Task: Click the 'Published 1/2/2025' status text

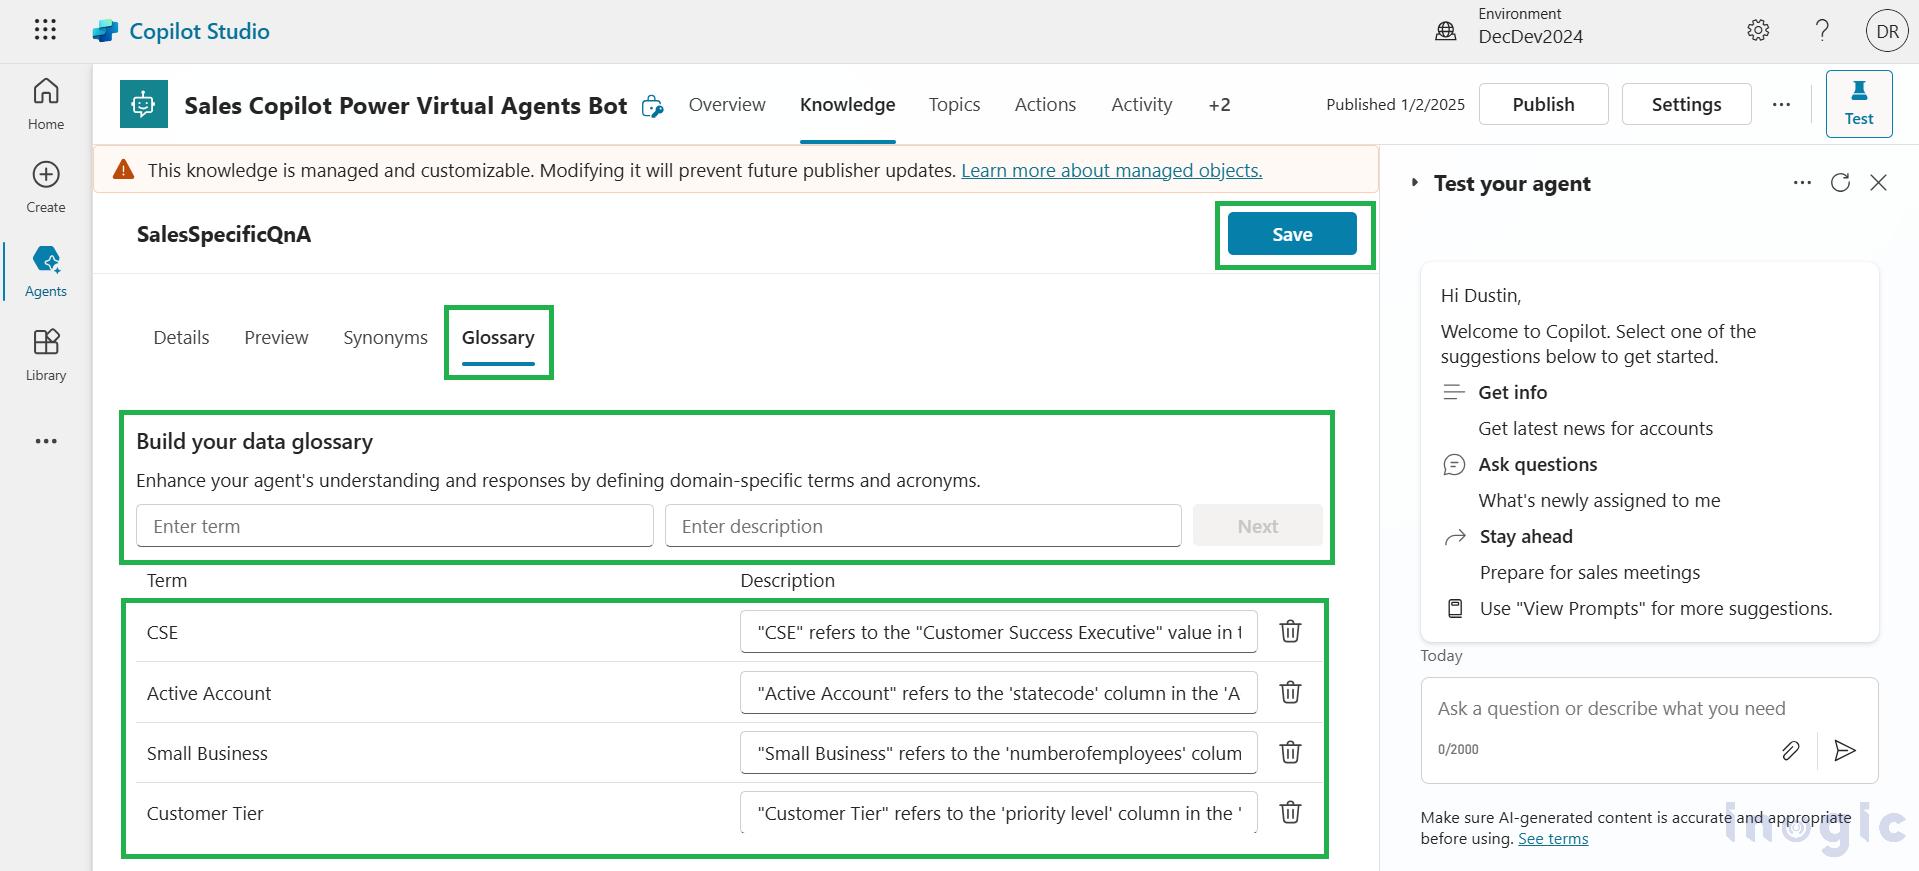Action: [1395, 104]
